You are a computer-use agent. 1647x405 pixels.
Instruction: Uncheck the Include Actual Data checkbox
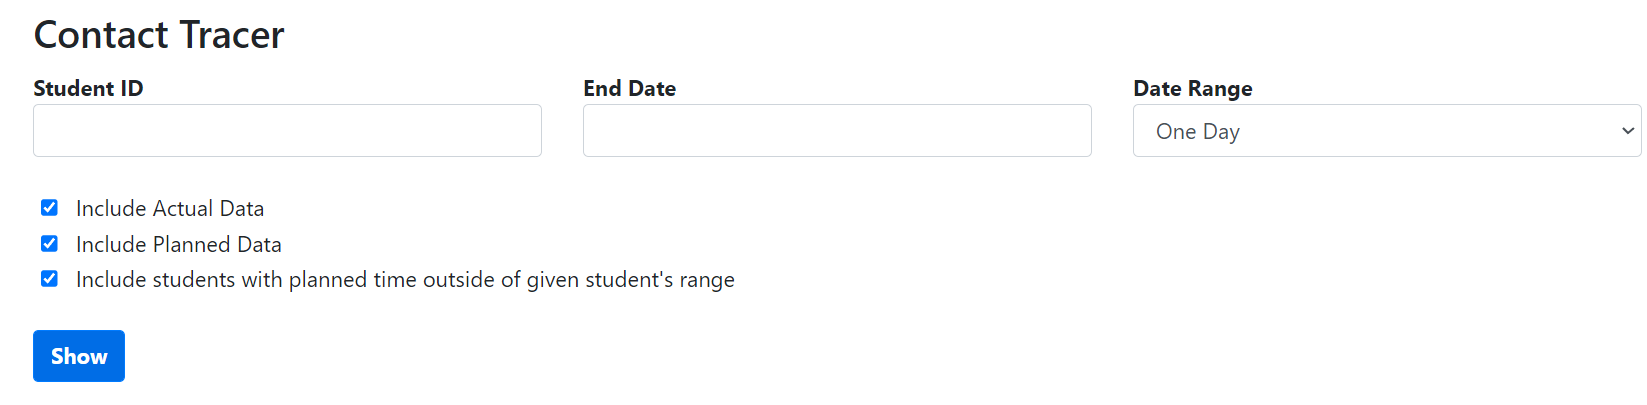coord(49,208)
